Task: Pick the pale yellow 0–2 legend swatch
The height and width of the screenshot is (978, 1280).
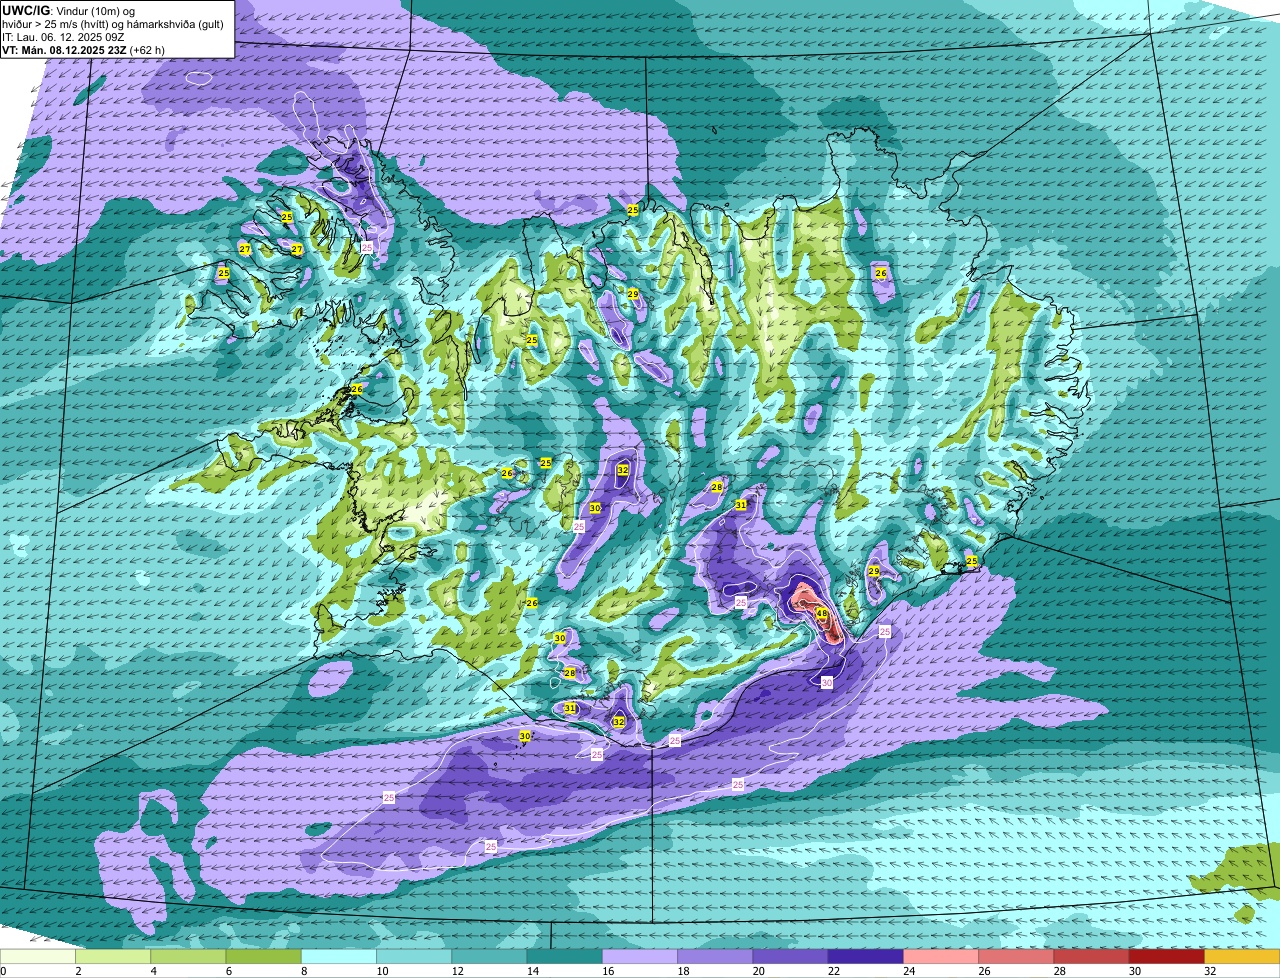Action: (38, 956)
